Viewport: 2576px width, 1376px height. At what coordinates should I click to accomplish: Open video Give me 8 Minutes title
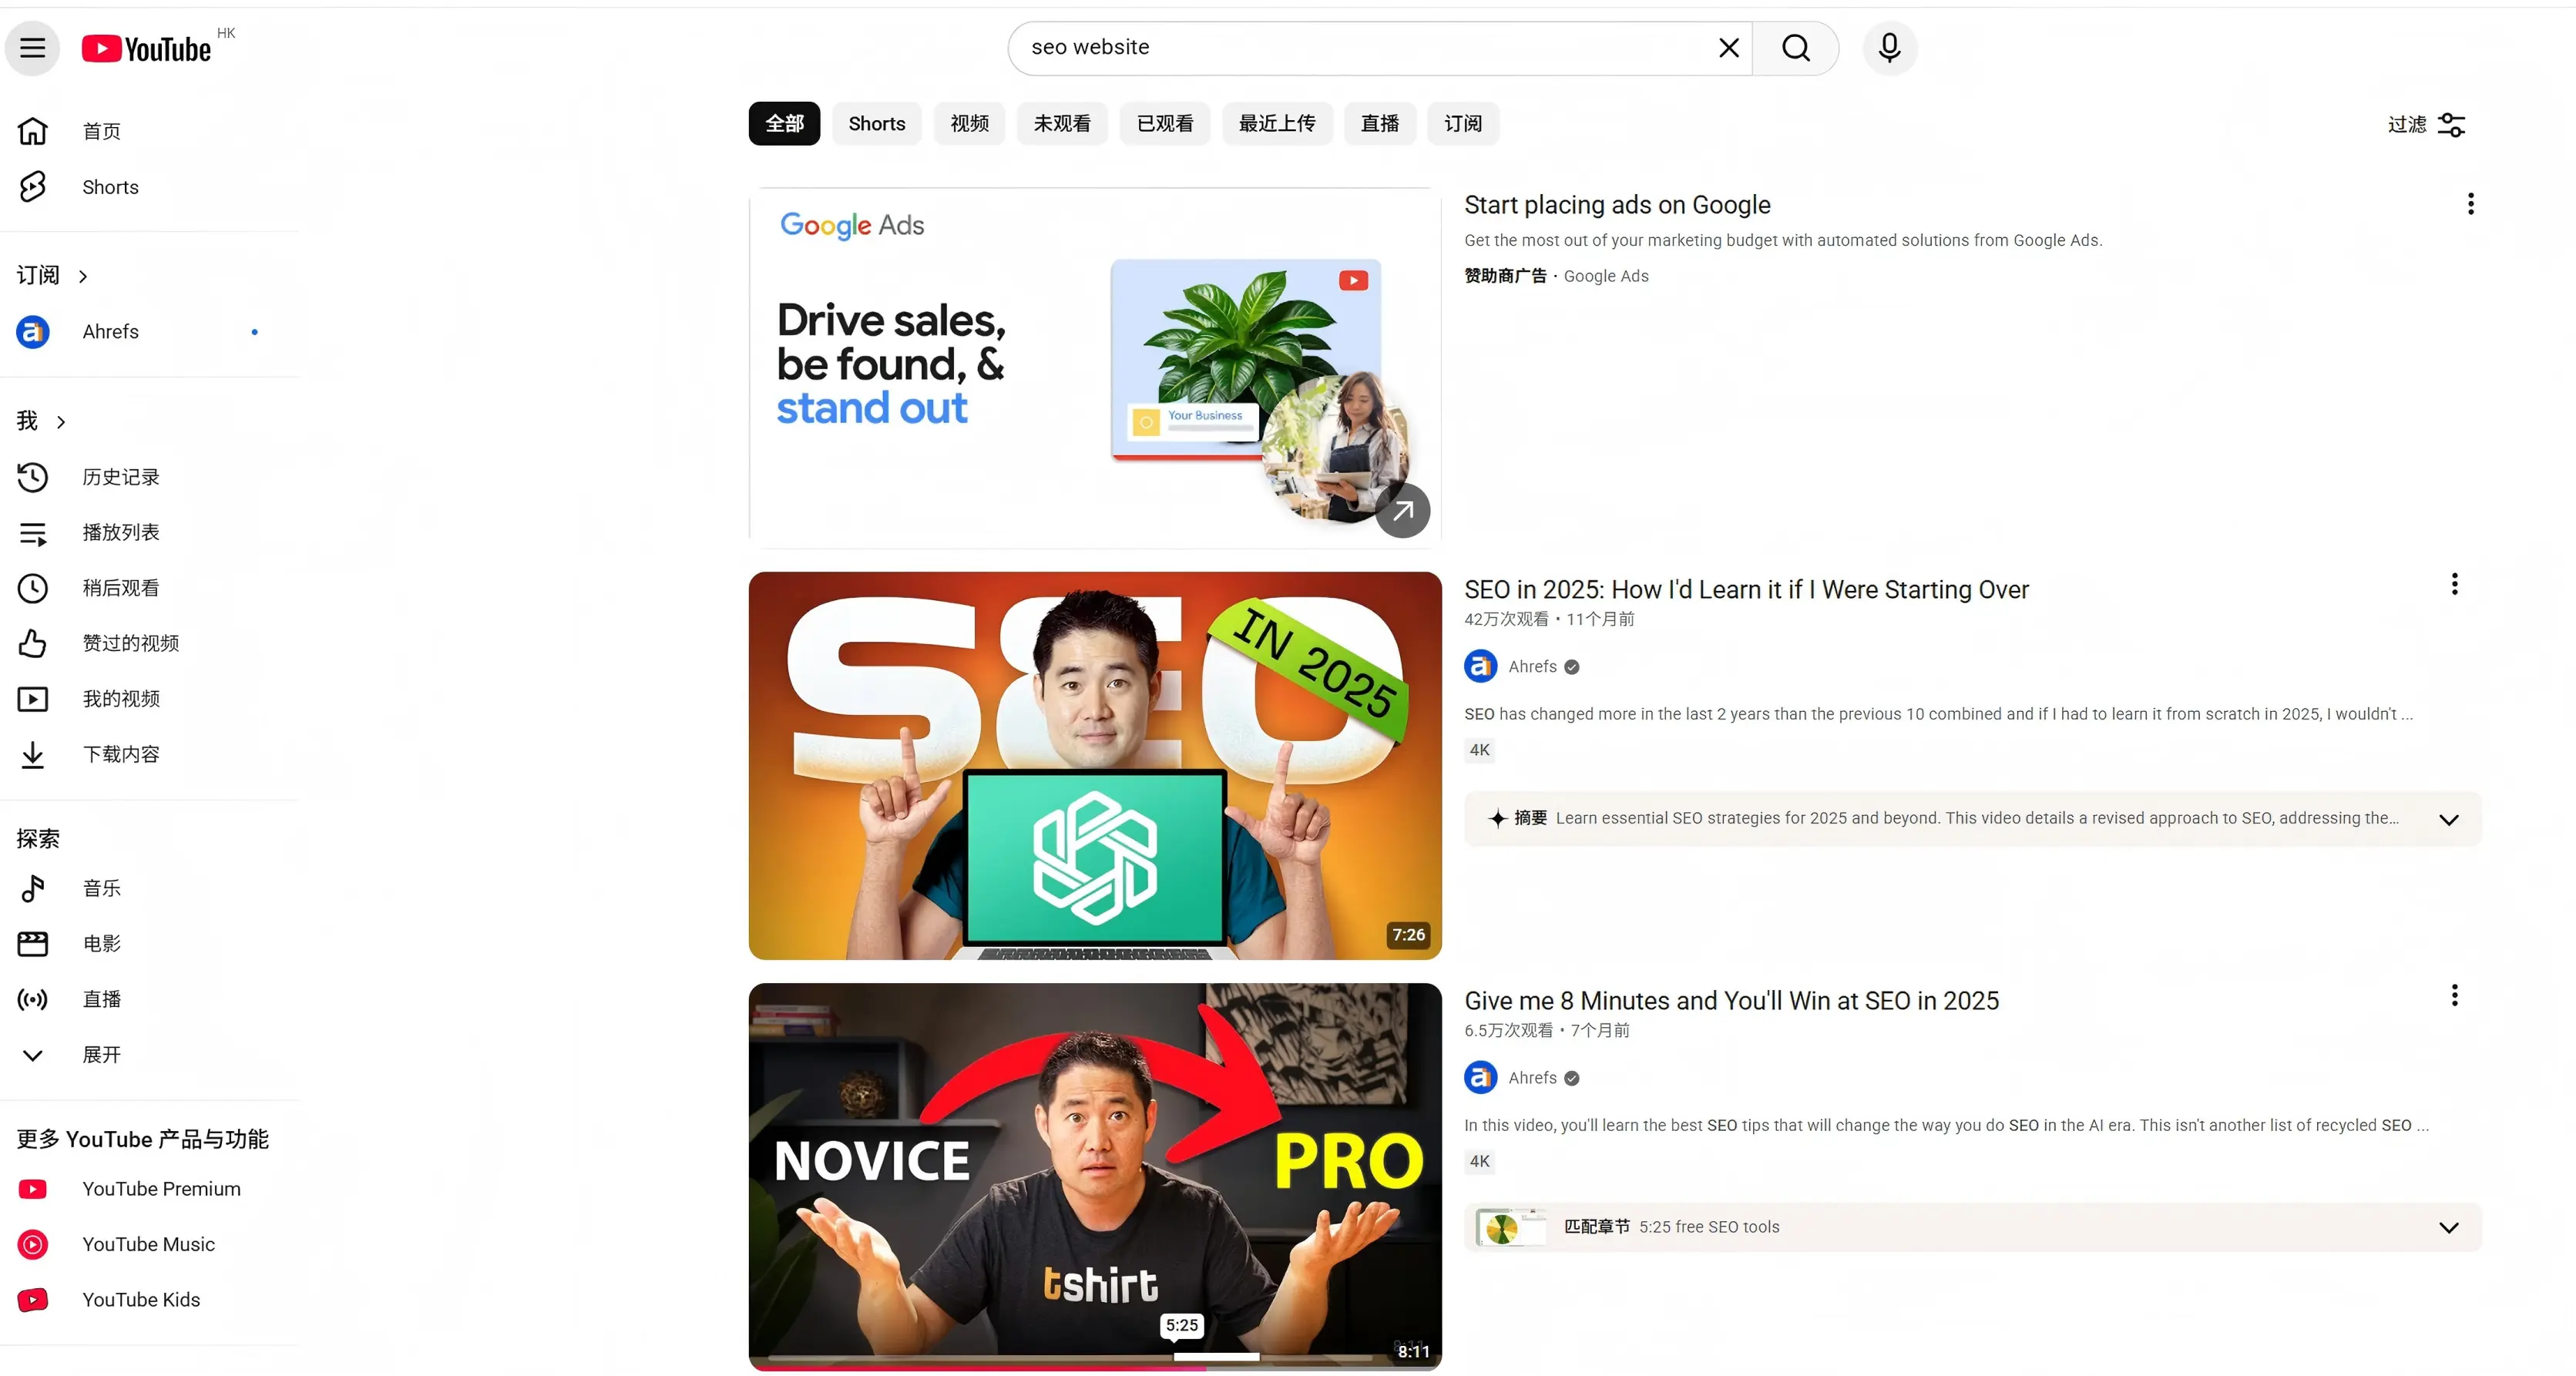pos(1731,1001)
